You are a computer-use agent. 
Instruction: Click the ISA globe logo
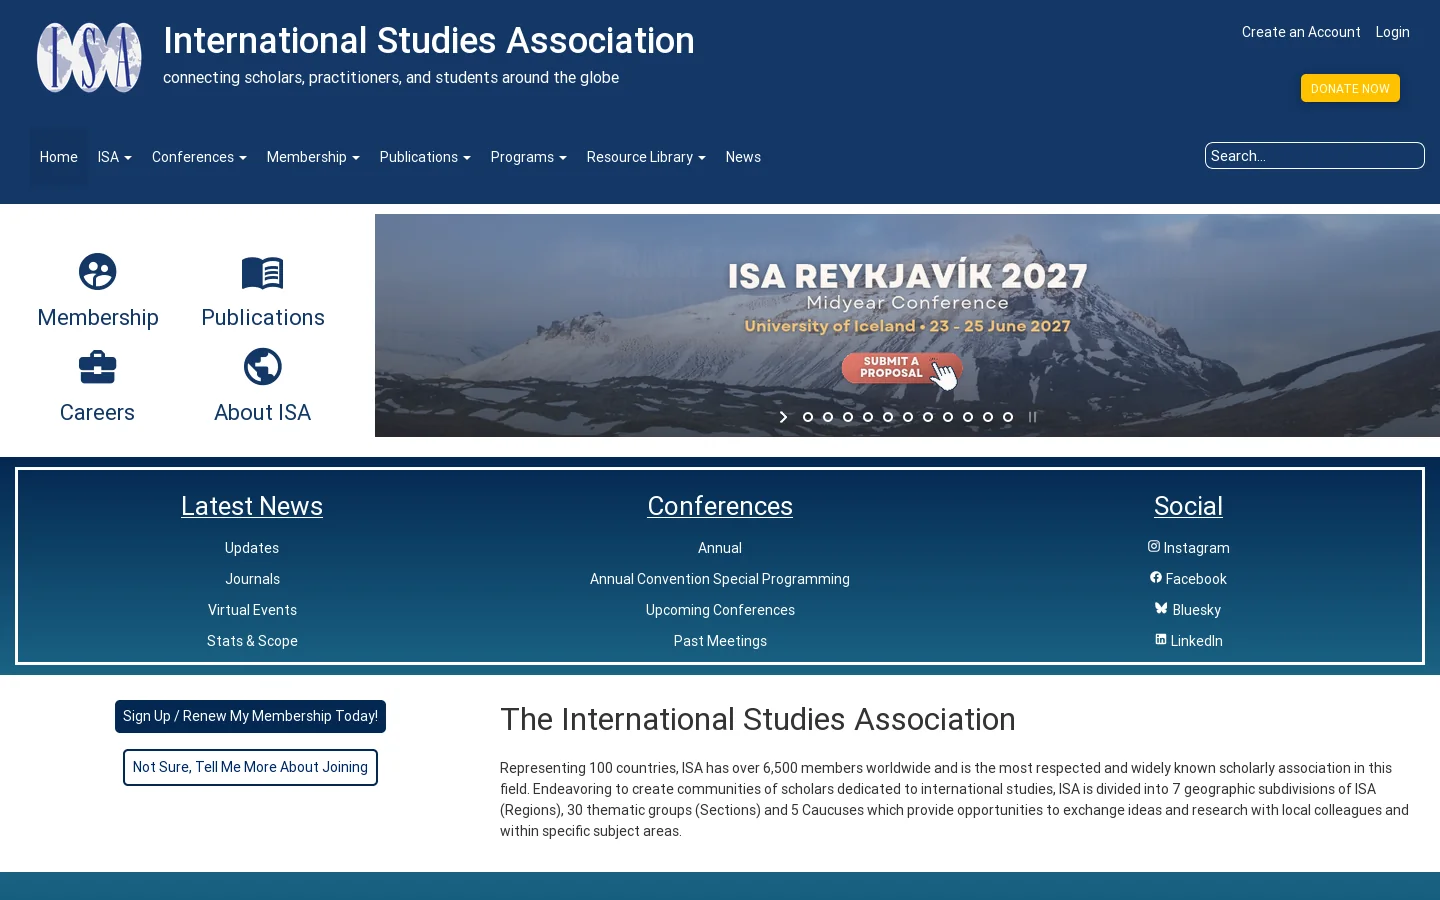click(89, 58)
